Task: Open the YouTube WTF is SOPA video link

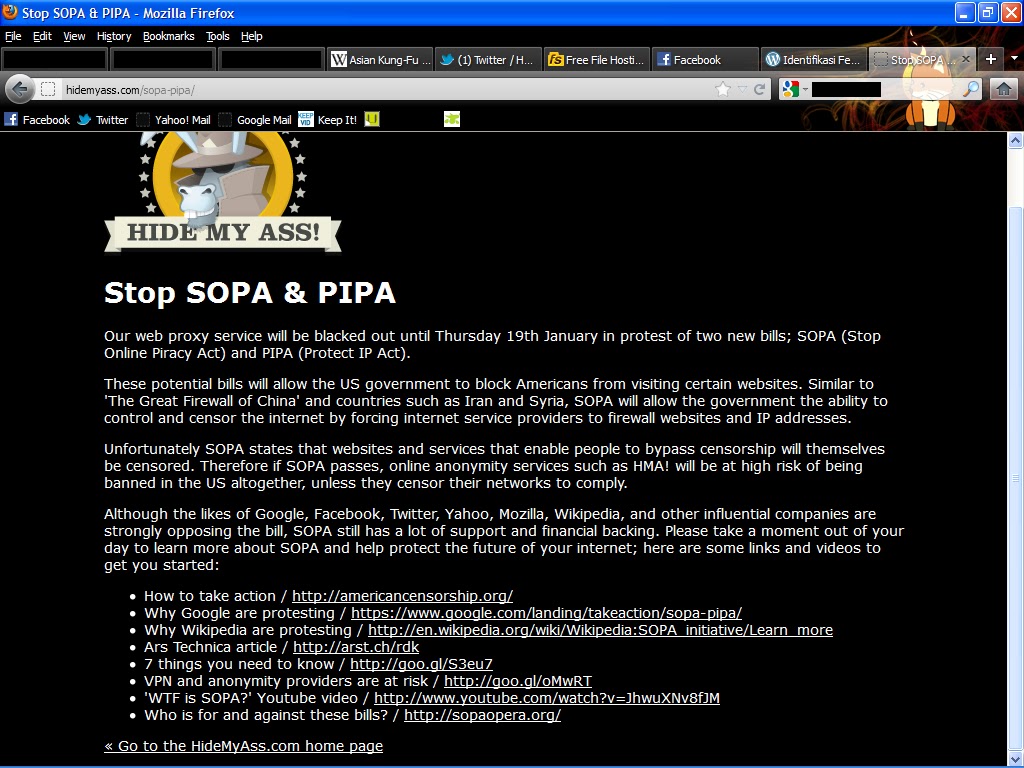Action: (547, 697)
